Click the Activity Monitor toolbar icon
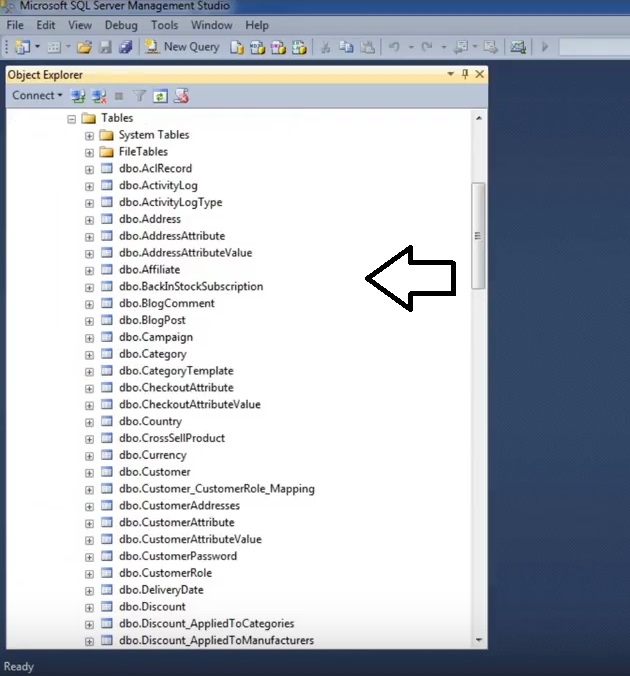Image resolution: width=630 pixels, height=676 pixels. (x=518, y=47)
